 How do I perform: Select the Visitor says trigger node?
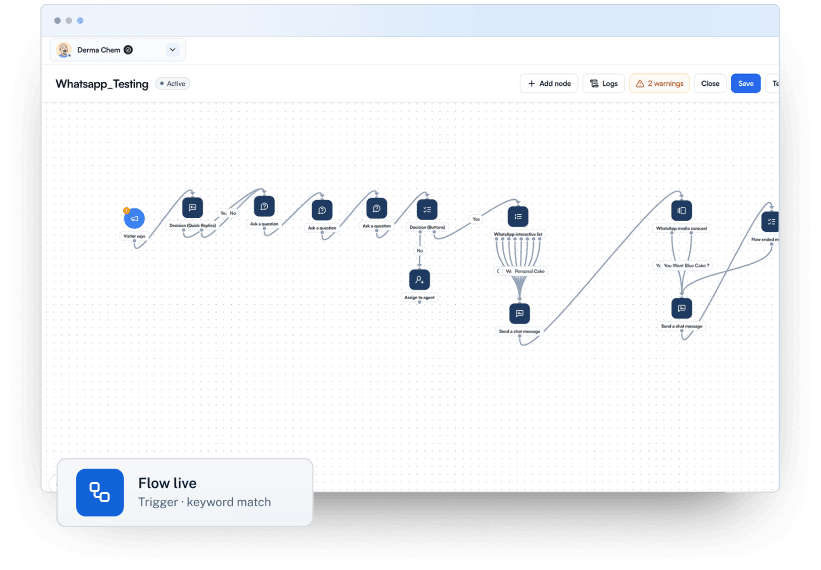click(135, 218)
